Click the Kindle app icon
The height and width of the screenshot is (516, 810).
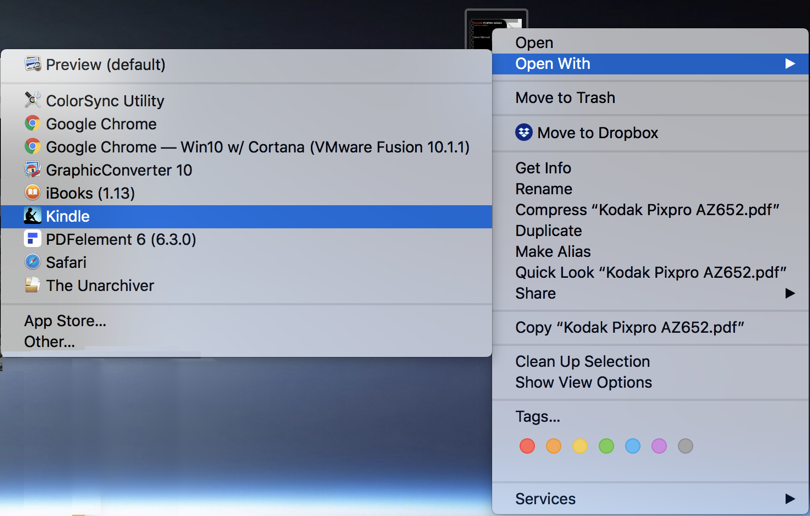(32, 216)
